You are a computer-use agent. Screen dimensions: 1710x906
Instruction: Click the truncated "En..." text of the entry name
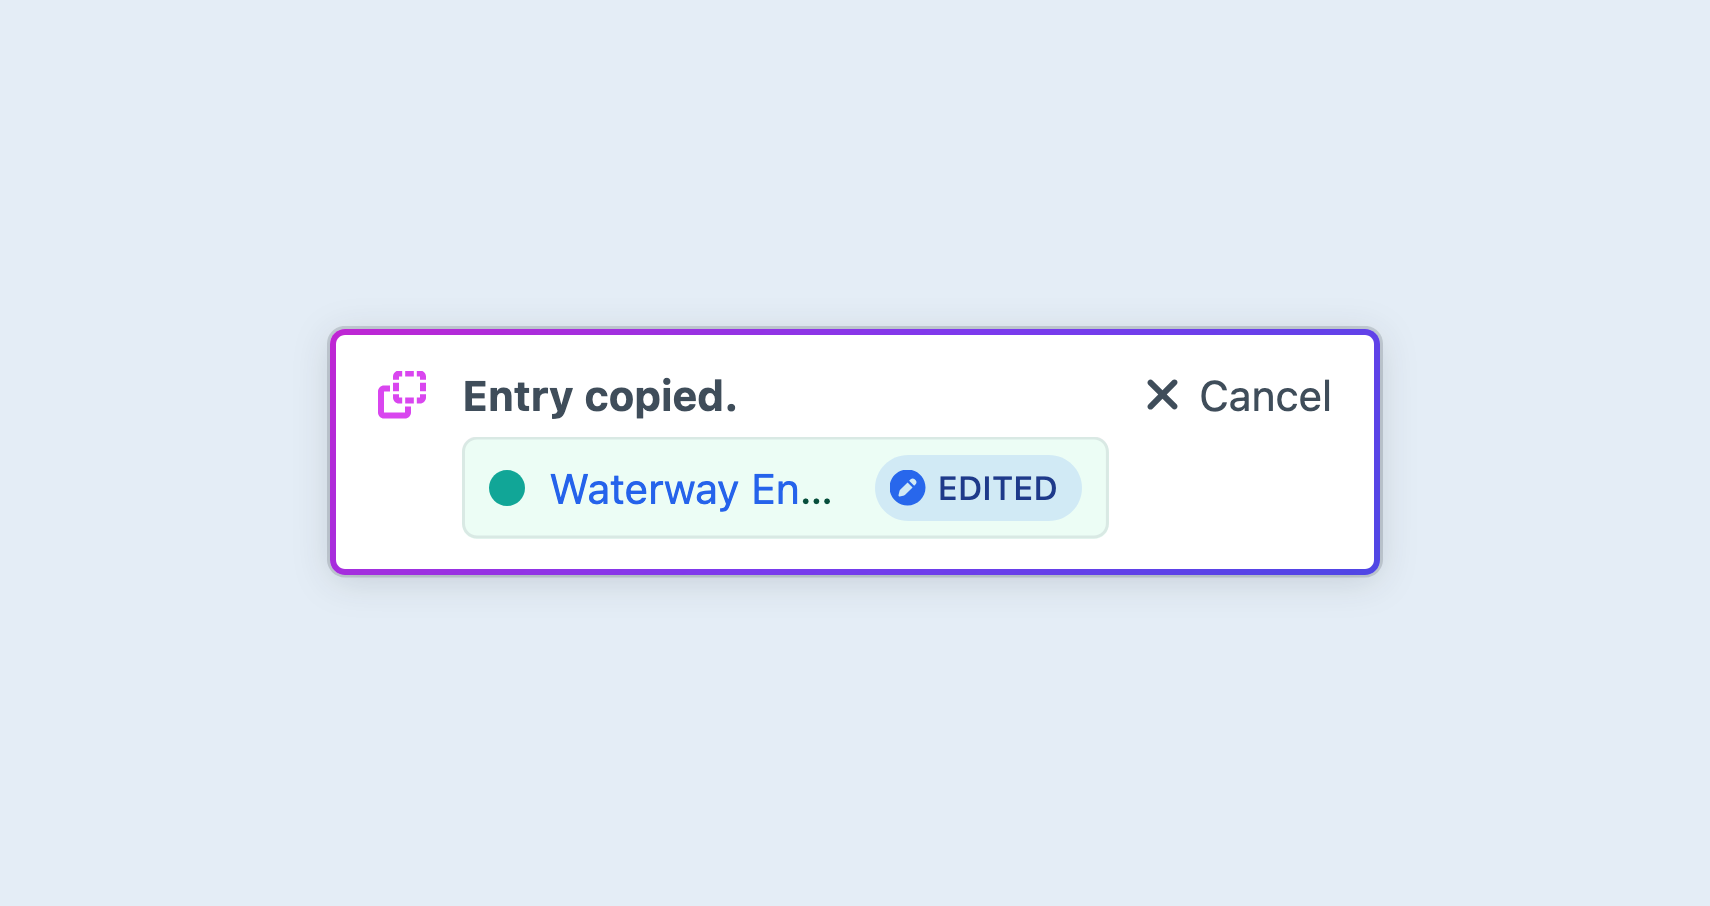pyautogui.click(x=791, y=489)
